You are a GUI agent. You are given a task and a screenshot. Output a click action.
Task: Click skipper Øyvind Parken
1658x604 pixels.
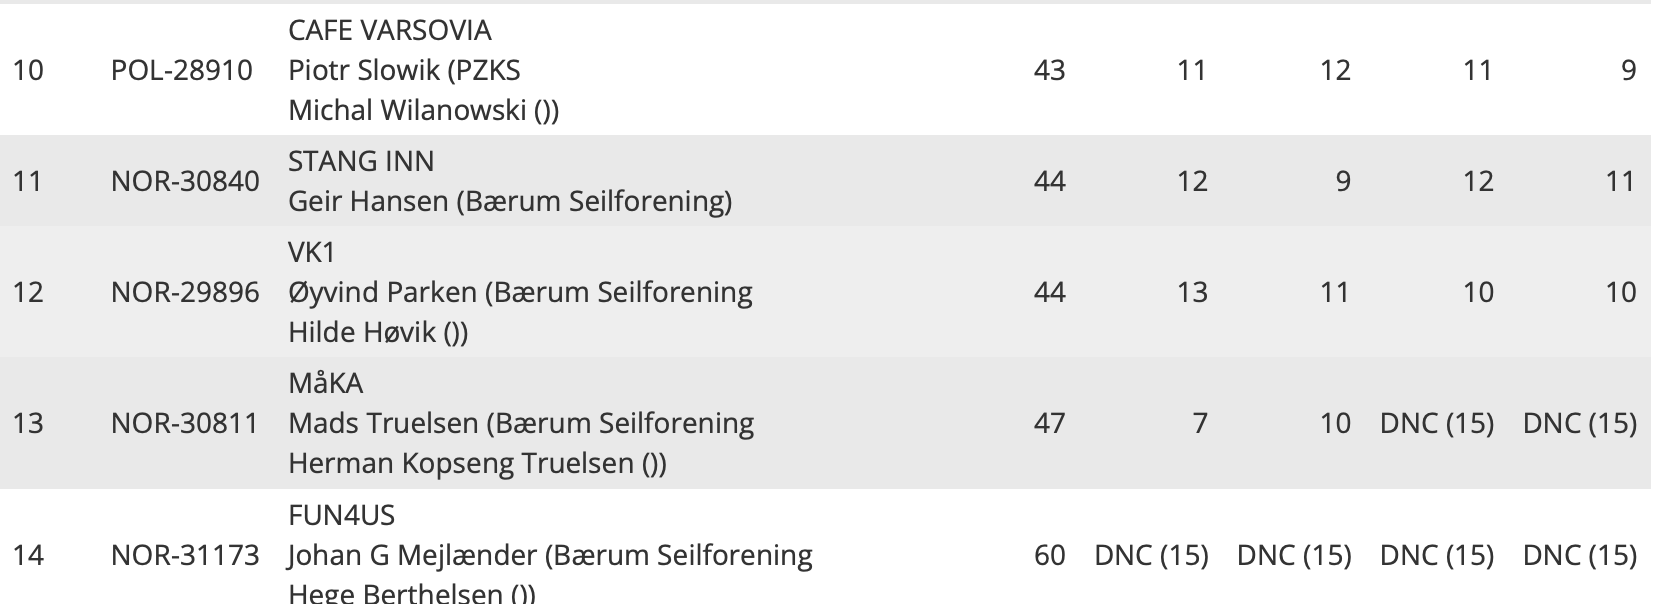pos(382,292)
